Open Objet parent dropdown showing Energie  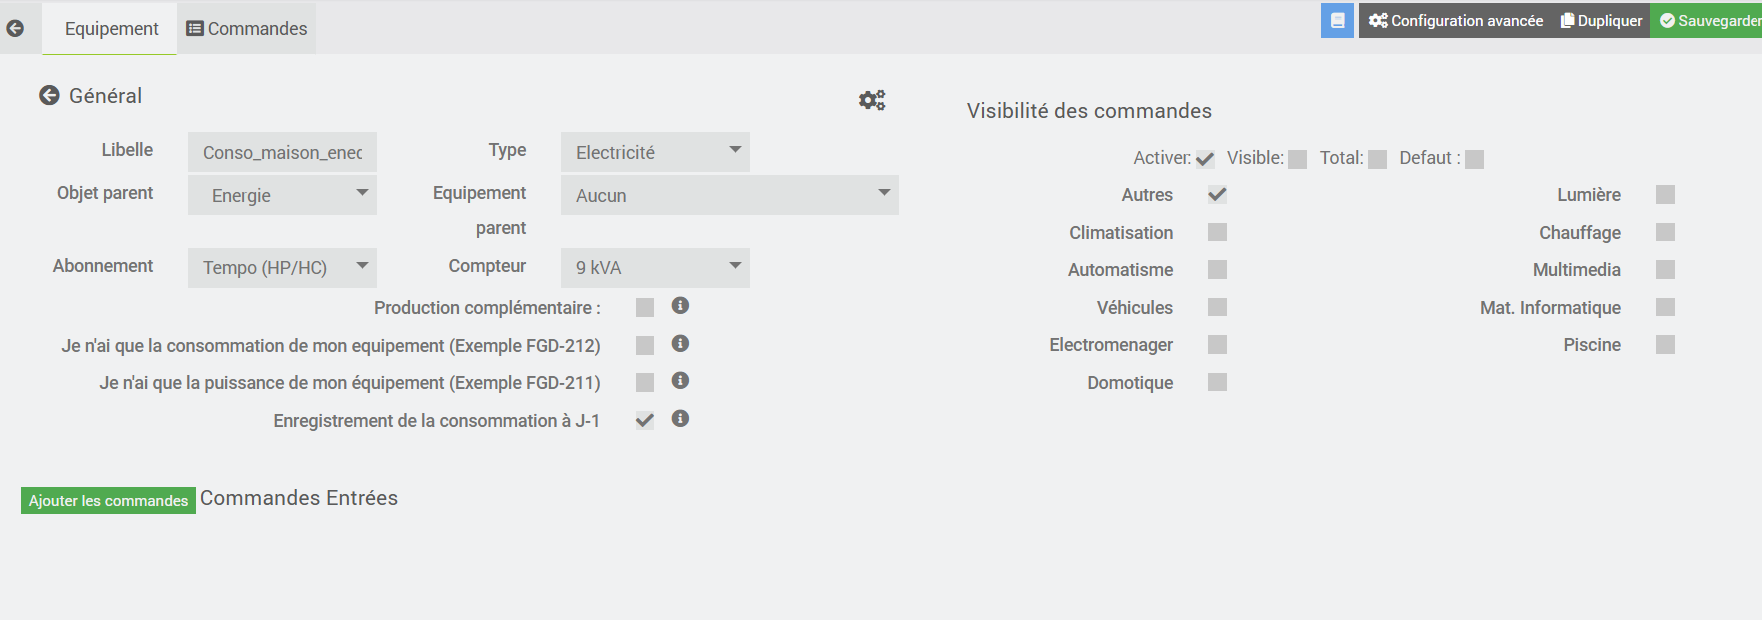[x=282, y=195]
